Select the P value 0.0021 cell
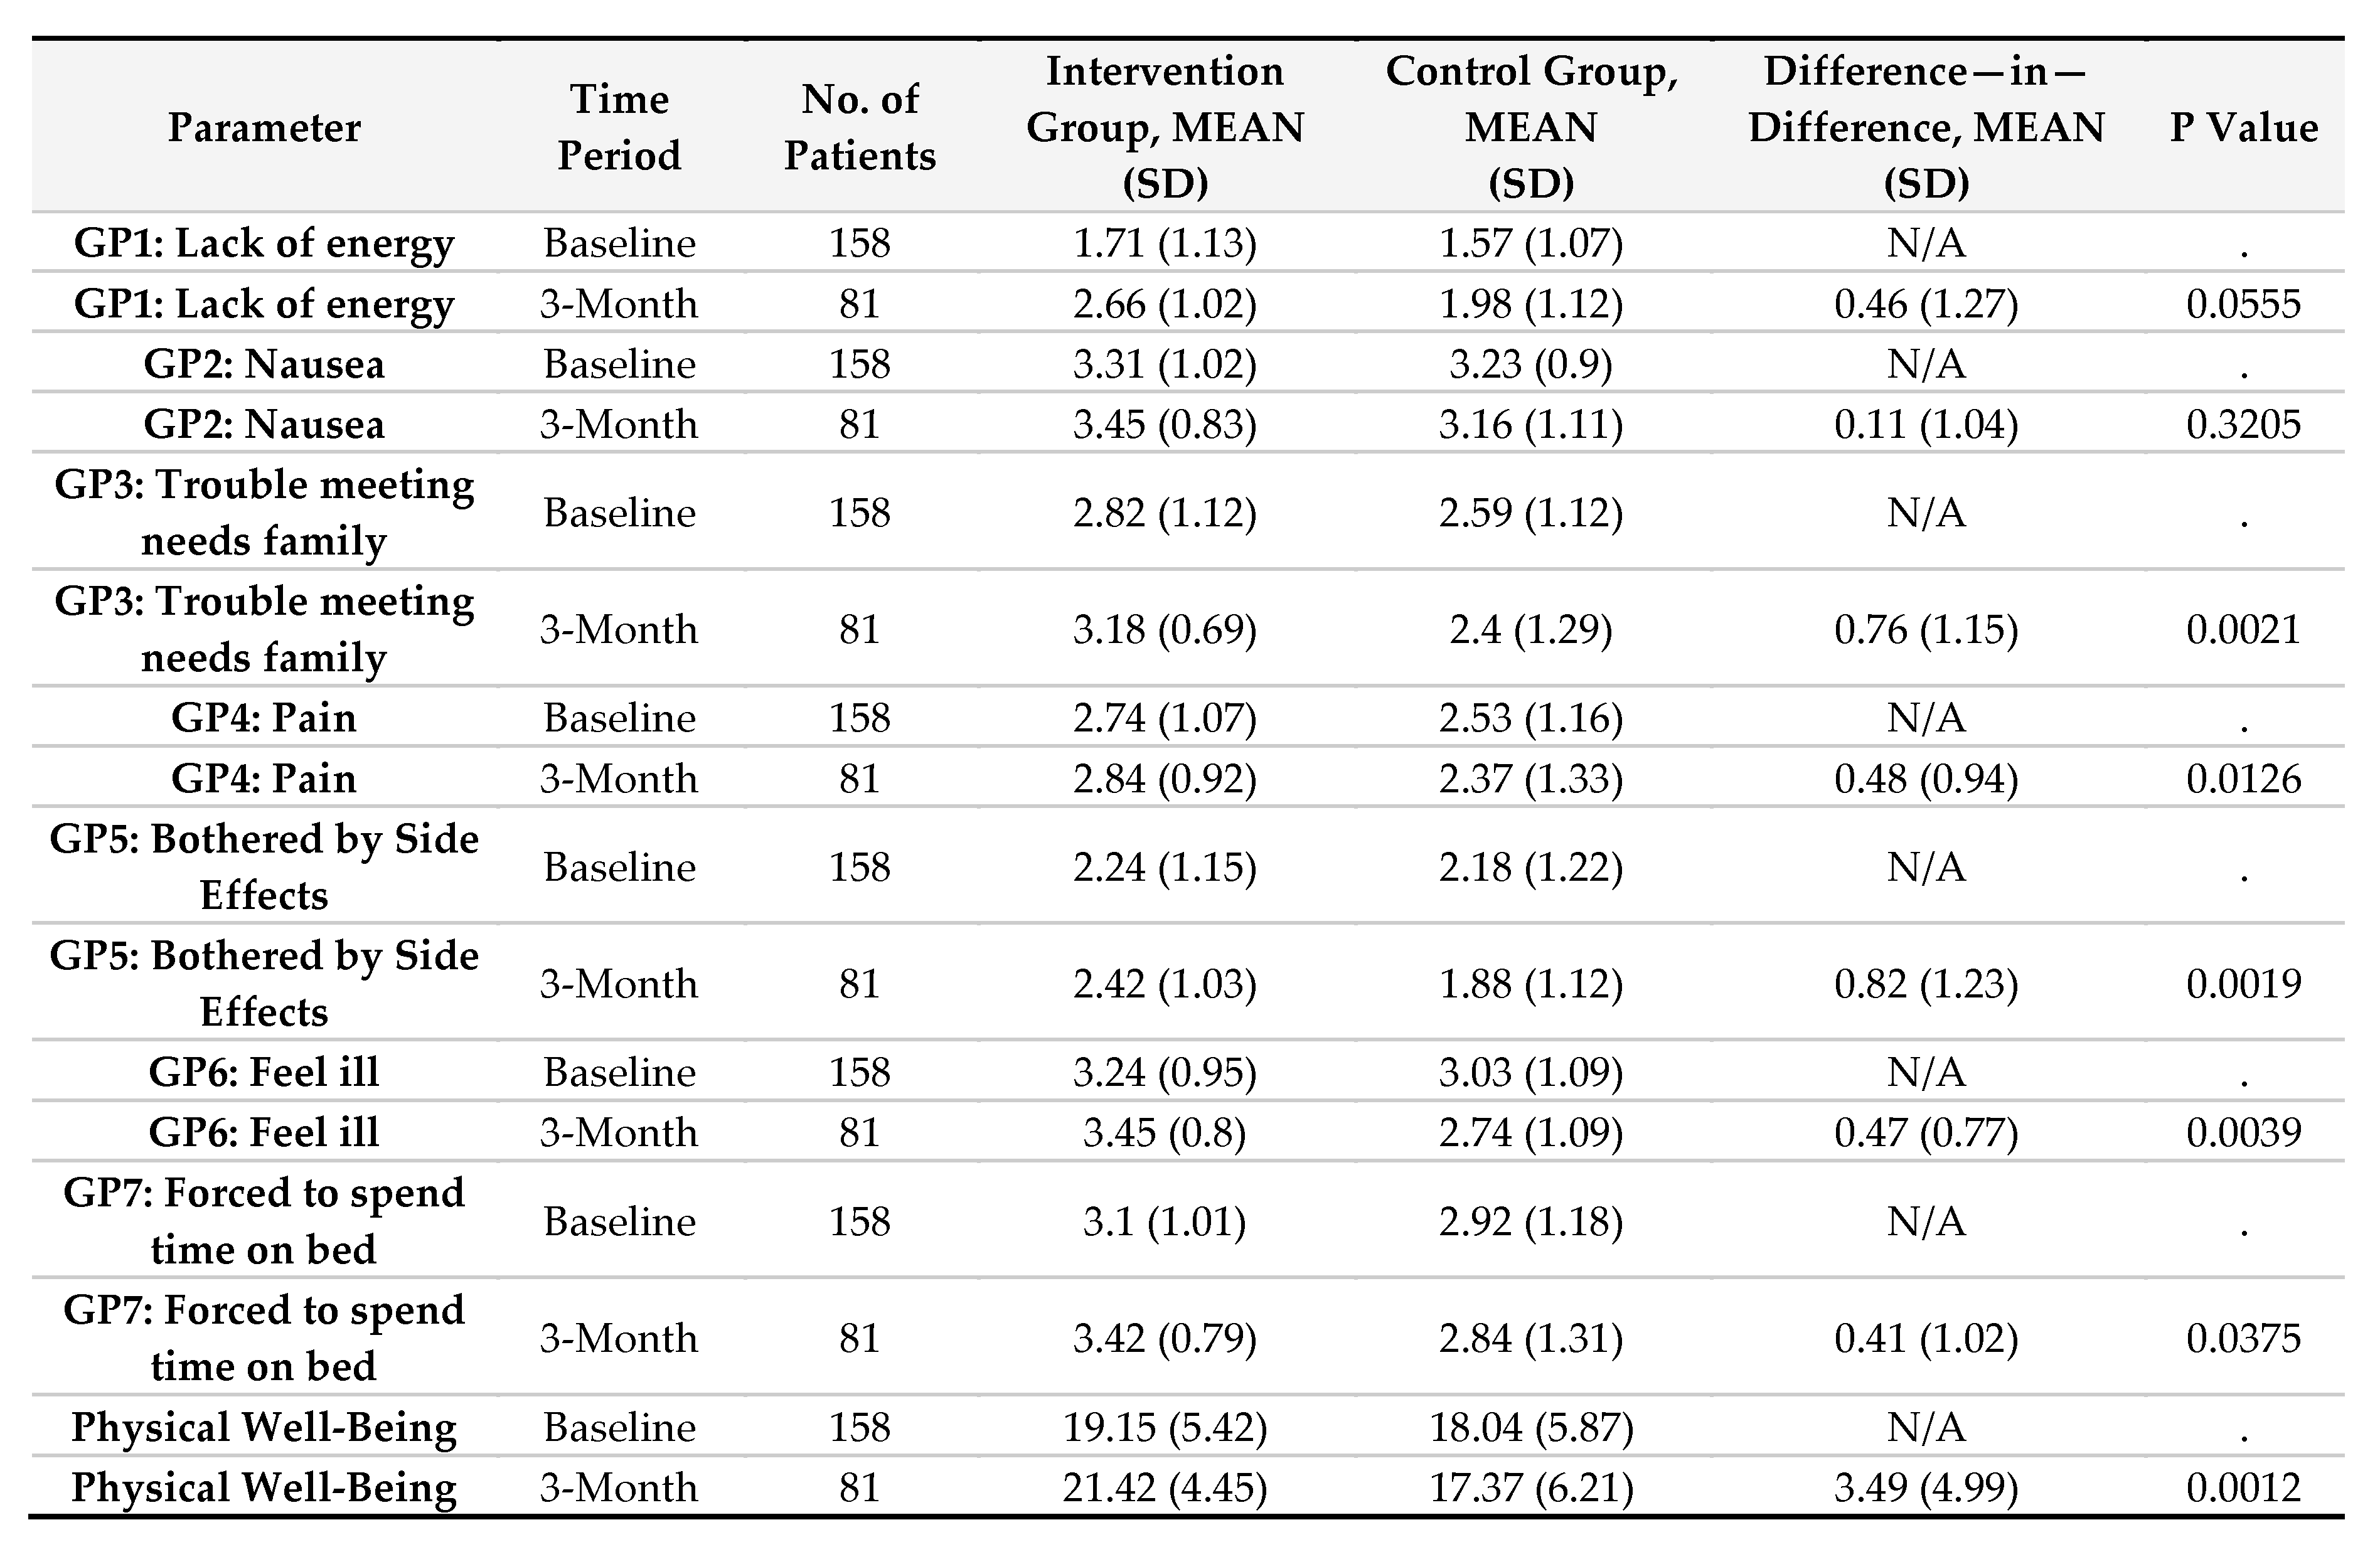 (x=2243, y=629)
